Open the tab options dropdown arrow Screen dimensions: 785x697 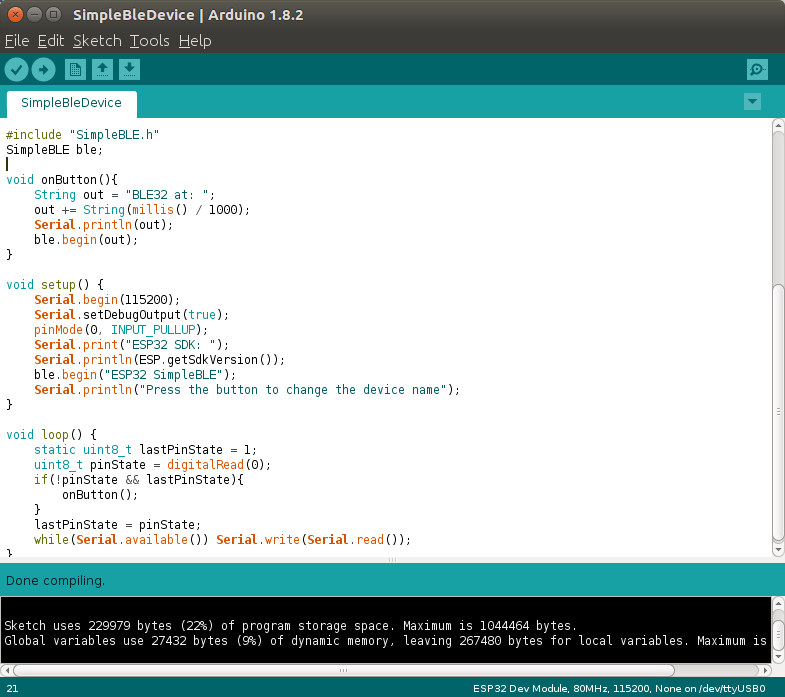(x=752, y=102)
